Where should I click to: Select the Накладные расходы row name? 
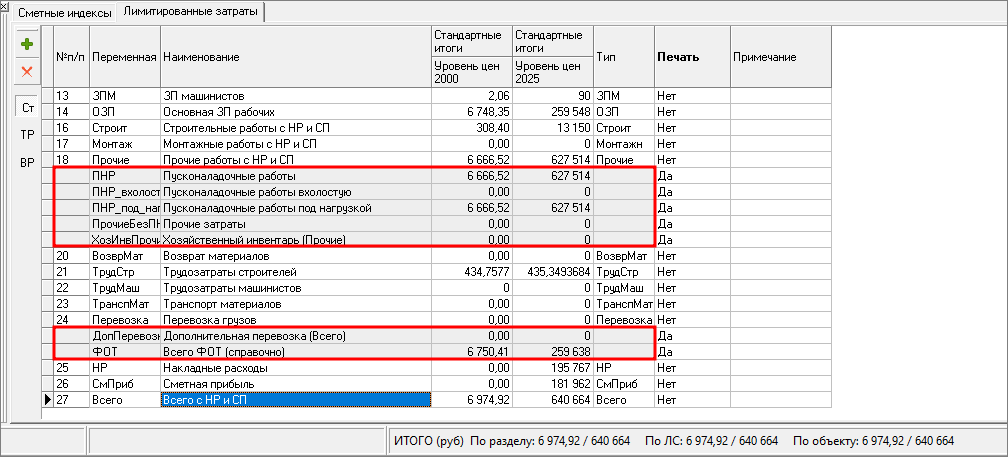tap(295, 368)
